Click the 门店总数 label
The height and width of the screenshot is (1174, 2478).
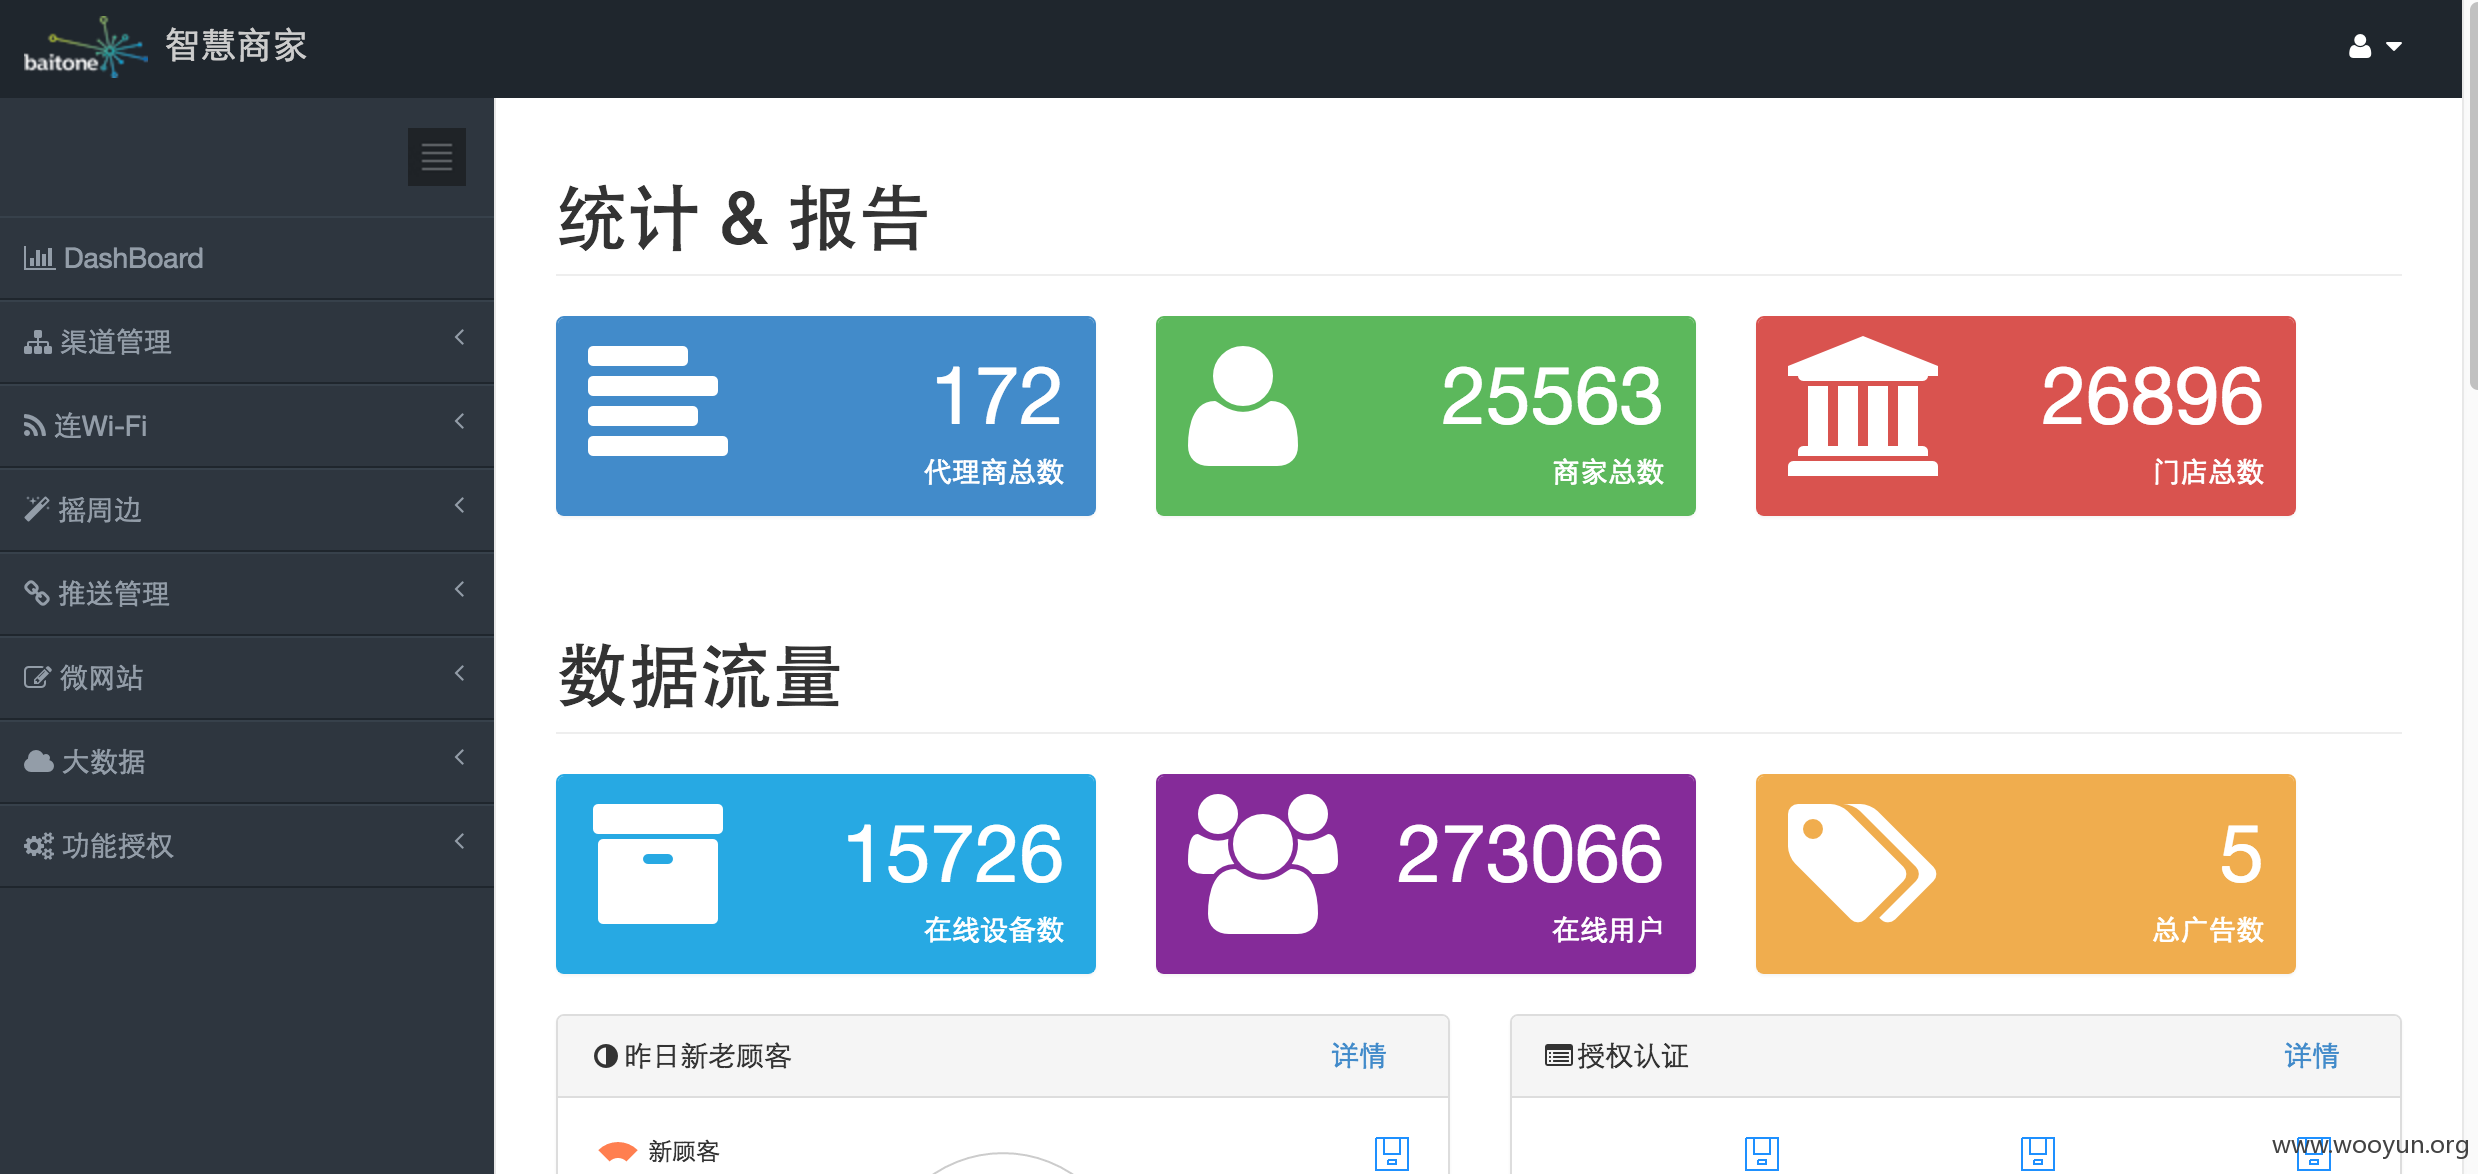point(2208,472)
